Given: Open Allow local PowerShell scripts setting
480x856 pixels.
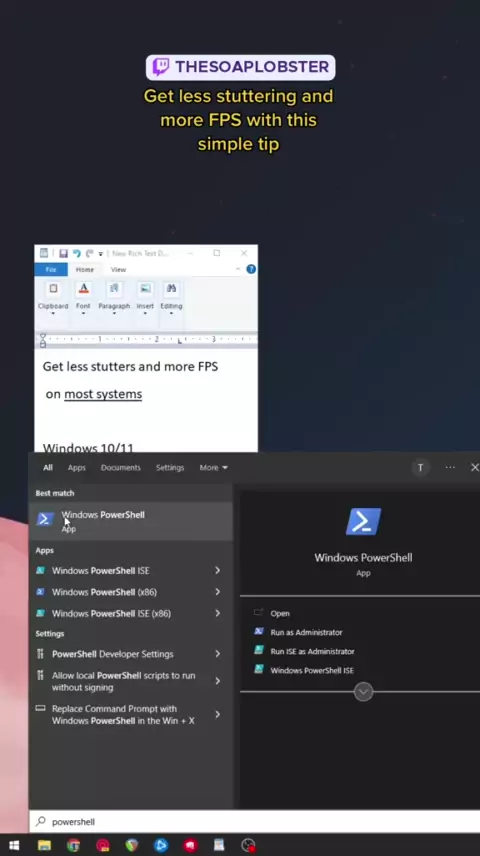Looking at the screenshot, I should (131, 681).
